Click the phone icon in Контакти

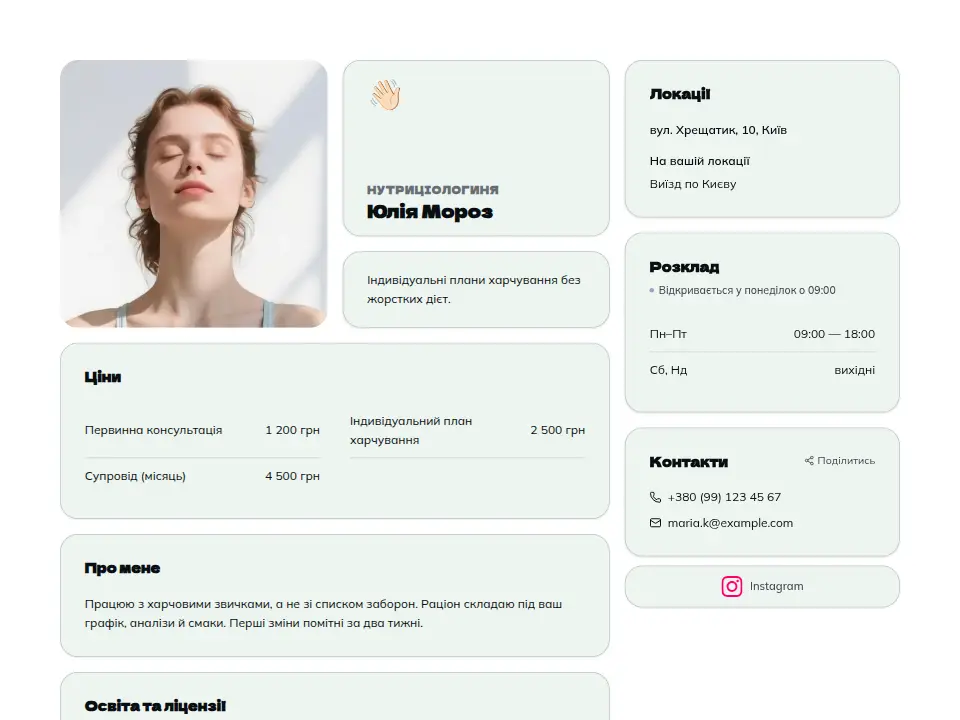coord(655,497)
